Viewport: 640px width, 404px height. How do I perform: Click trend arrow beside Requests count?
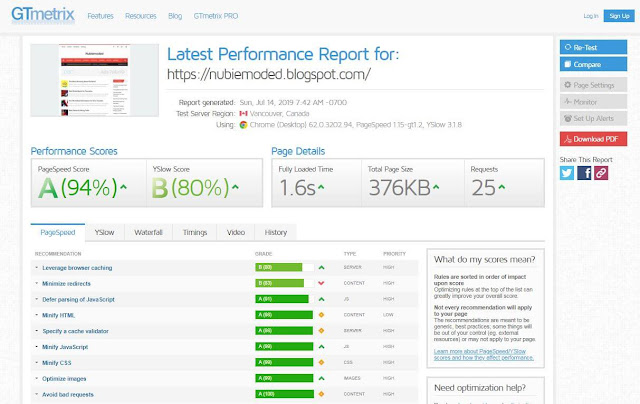(x=502, y=187)
